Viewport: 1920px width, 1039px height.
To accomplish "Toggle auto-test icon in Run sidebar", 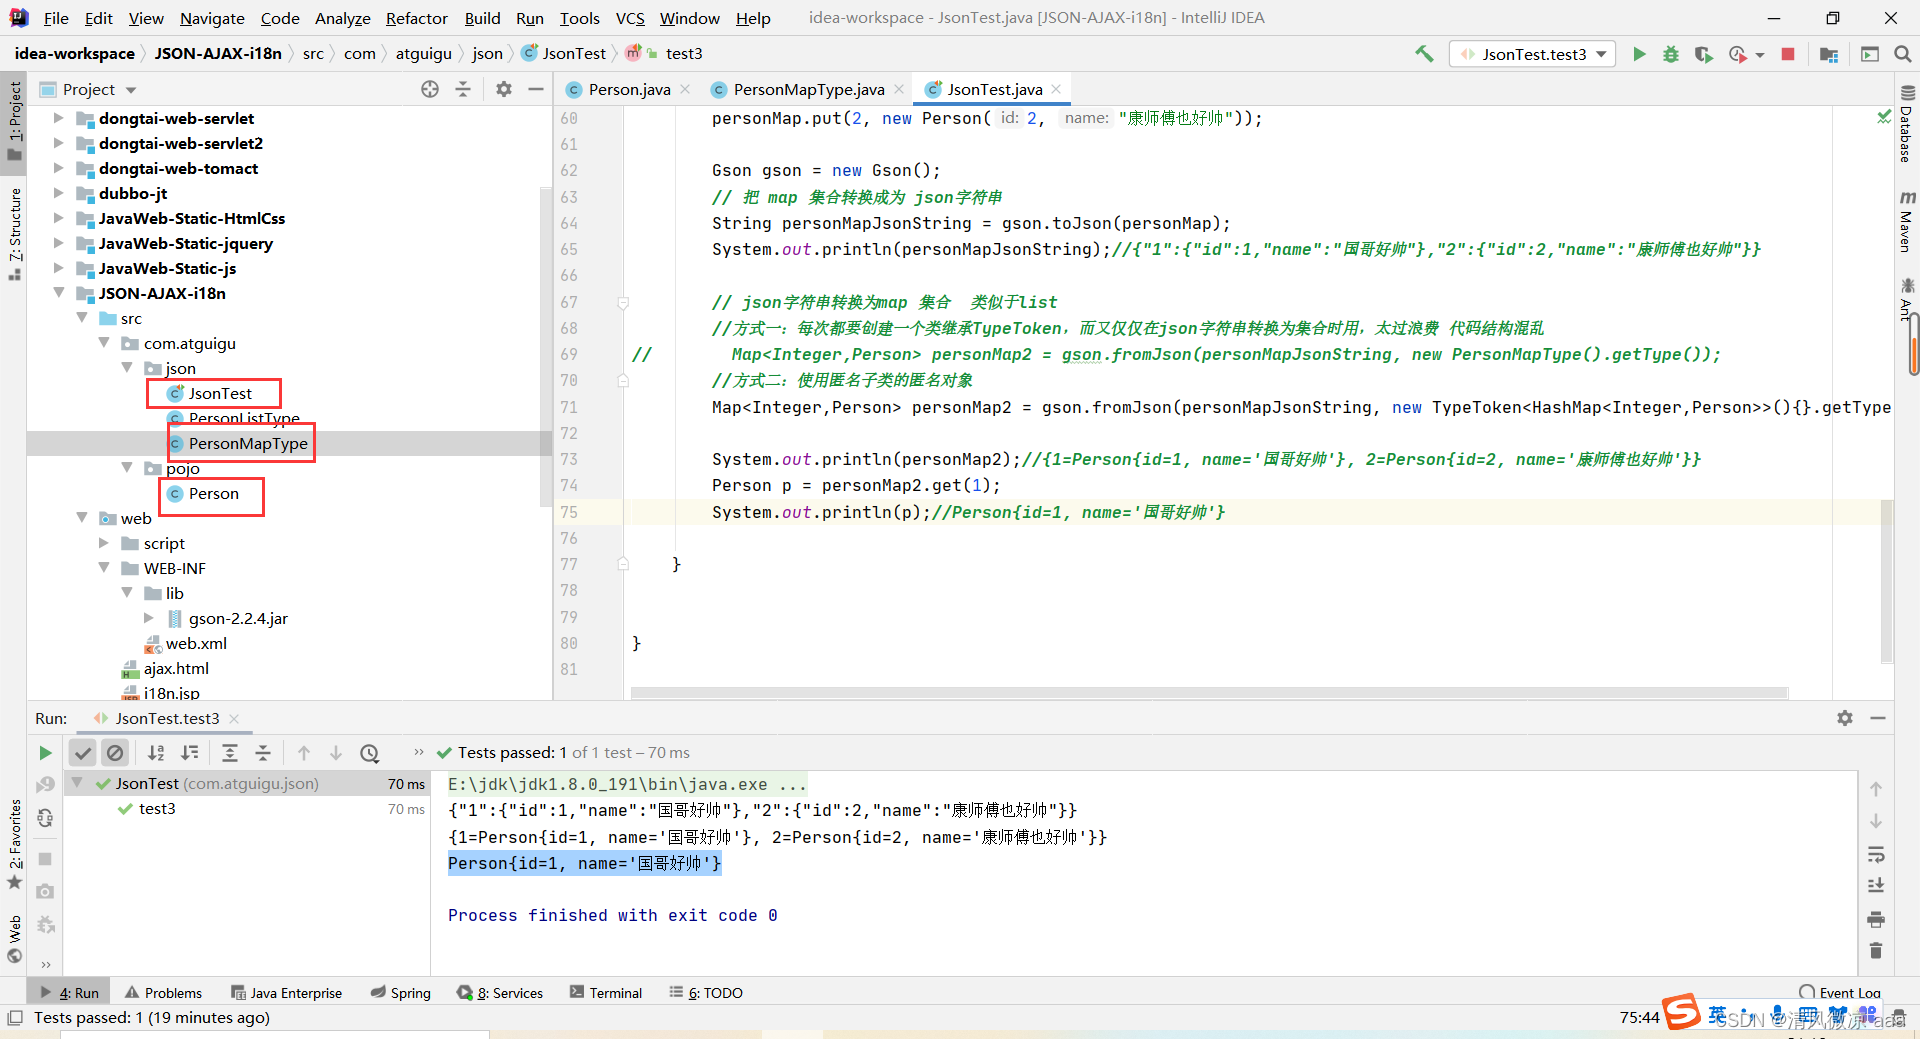I will point(45,818).
